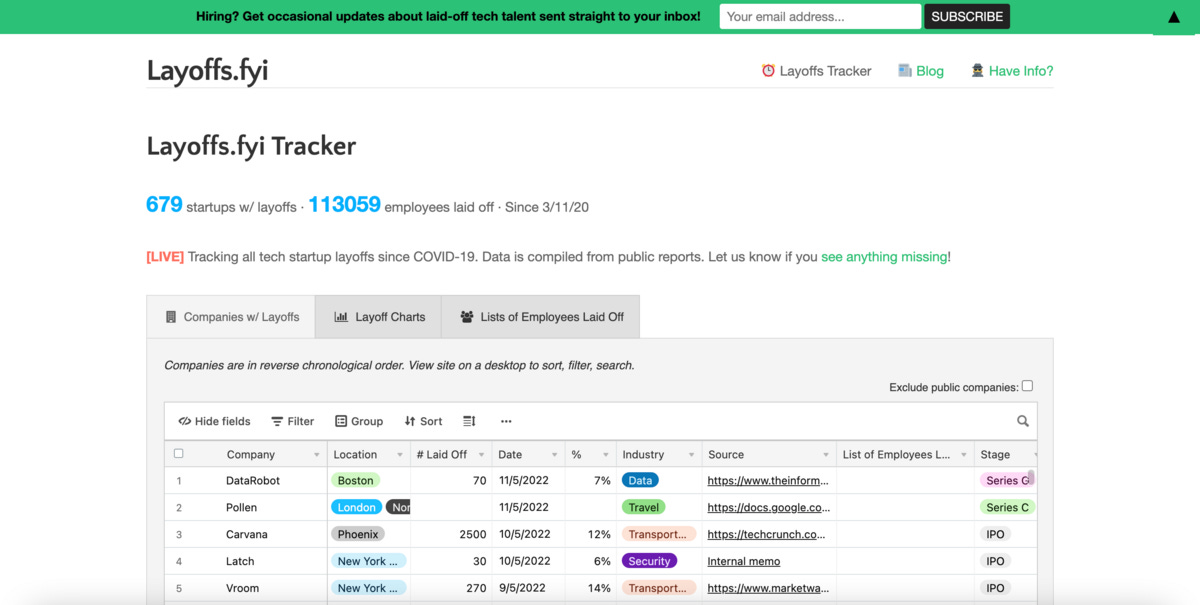
Task: Select the Vroom company cell
Action: click(242, 588)
